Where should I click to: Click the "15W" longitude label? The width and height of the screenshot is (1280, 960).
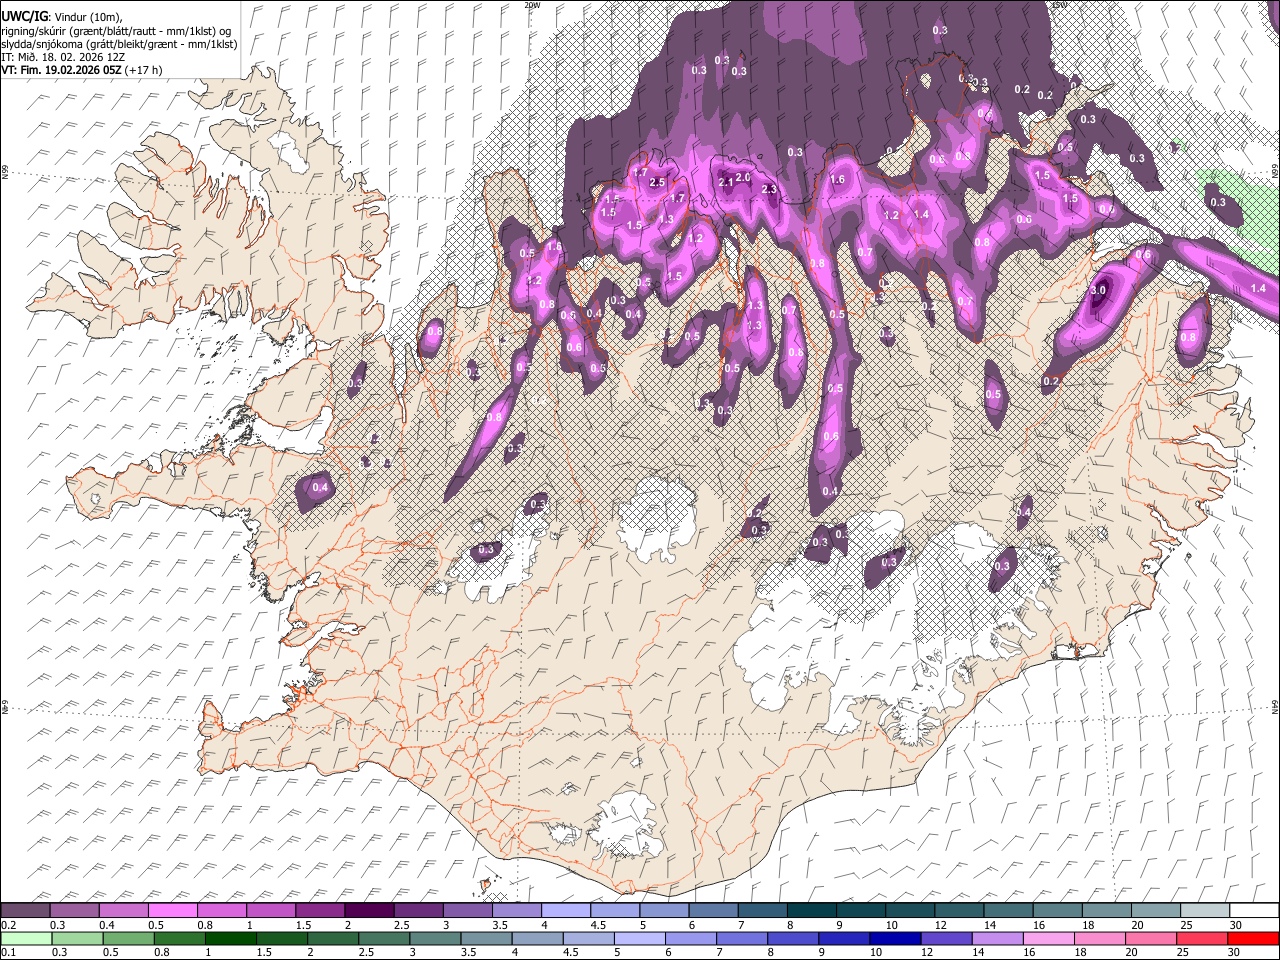point(1059,5)
